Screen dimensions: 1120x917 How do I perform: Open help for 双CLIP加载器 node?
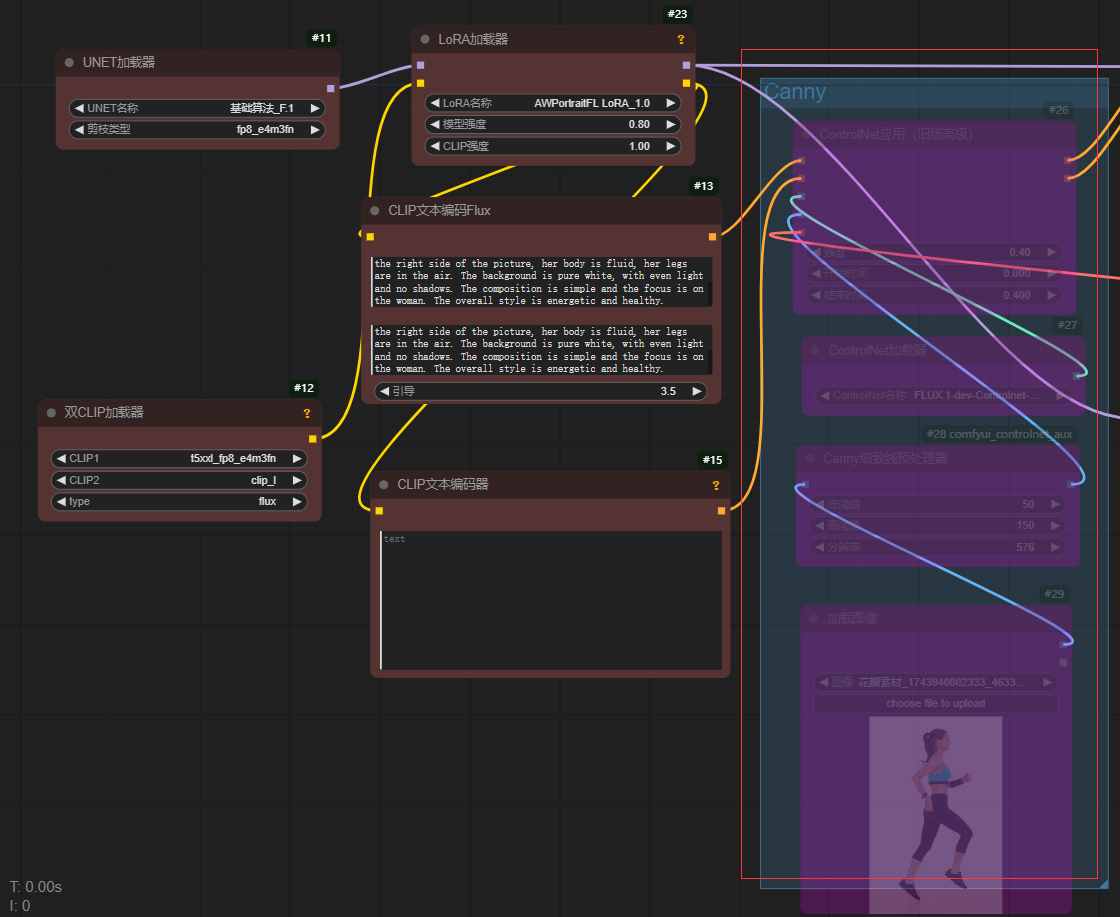(306, 414)
